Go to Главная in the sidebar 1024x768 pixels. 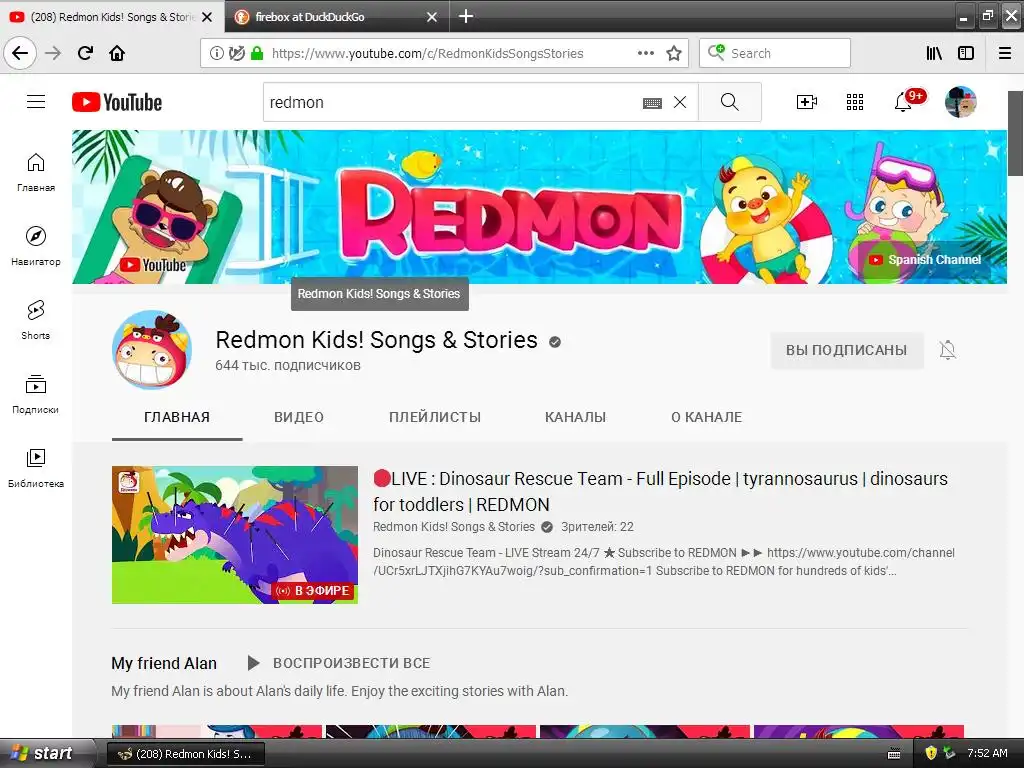(x=36, y=172)
